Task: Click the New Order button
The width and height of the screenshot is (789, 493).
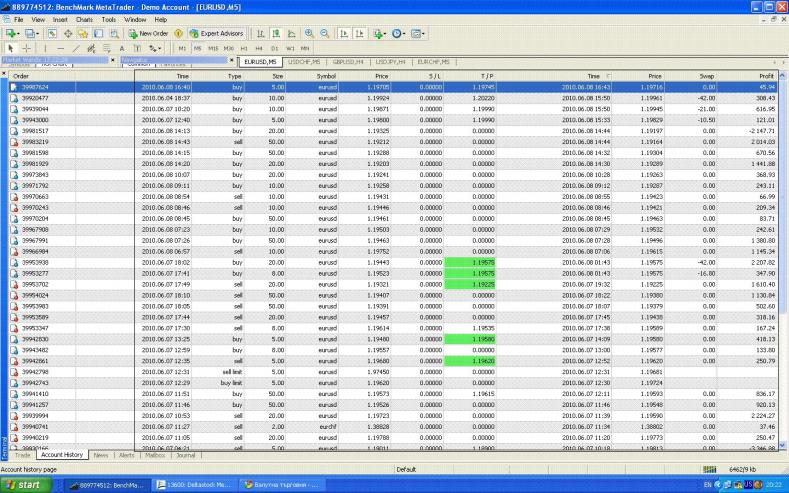Action: click(x=148, y=34)
